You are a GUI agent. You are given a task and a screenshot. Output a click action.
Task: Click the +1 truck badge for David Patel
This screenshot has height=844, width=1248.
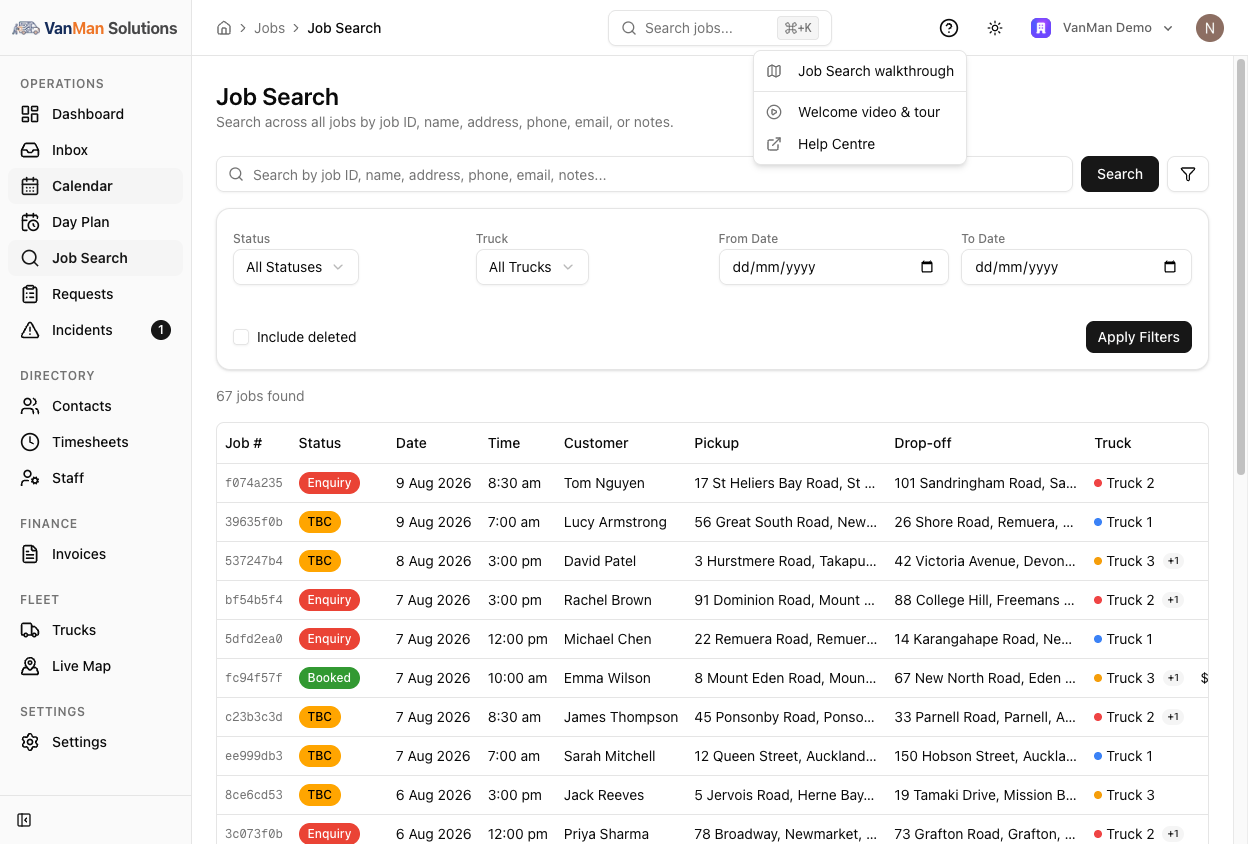1174,561
